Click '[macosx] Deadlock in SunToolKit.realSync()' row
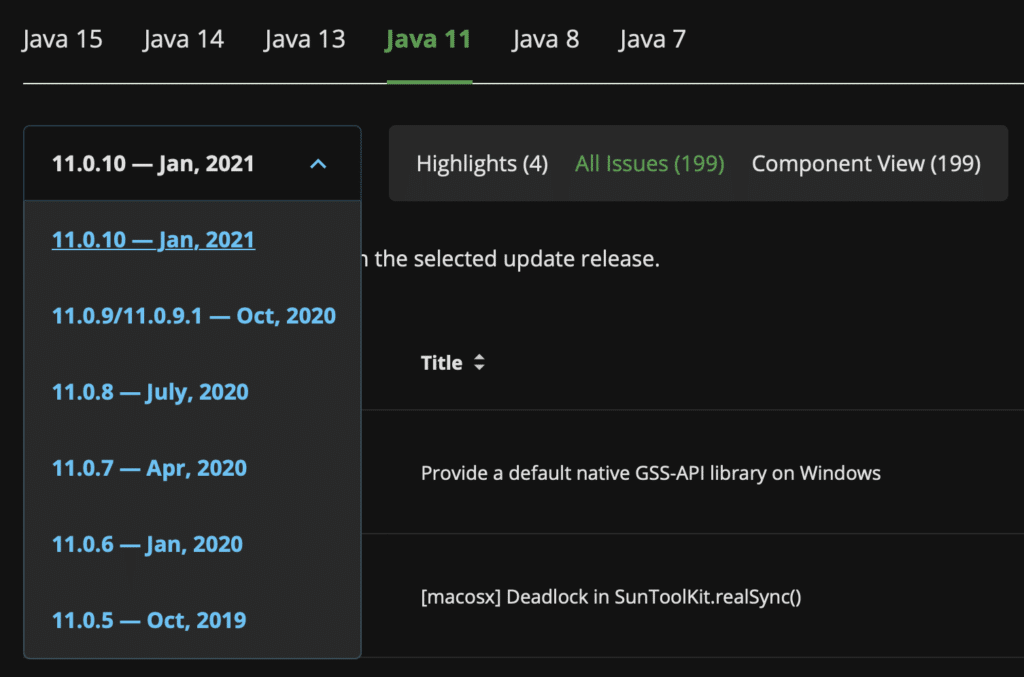This screenshot has width=1024, height=677. 692,596
